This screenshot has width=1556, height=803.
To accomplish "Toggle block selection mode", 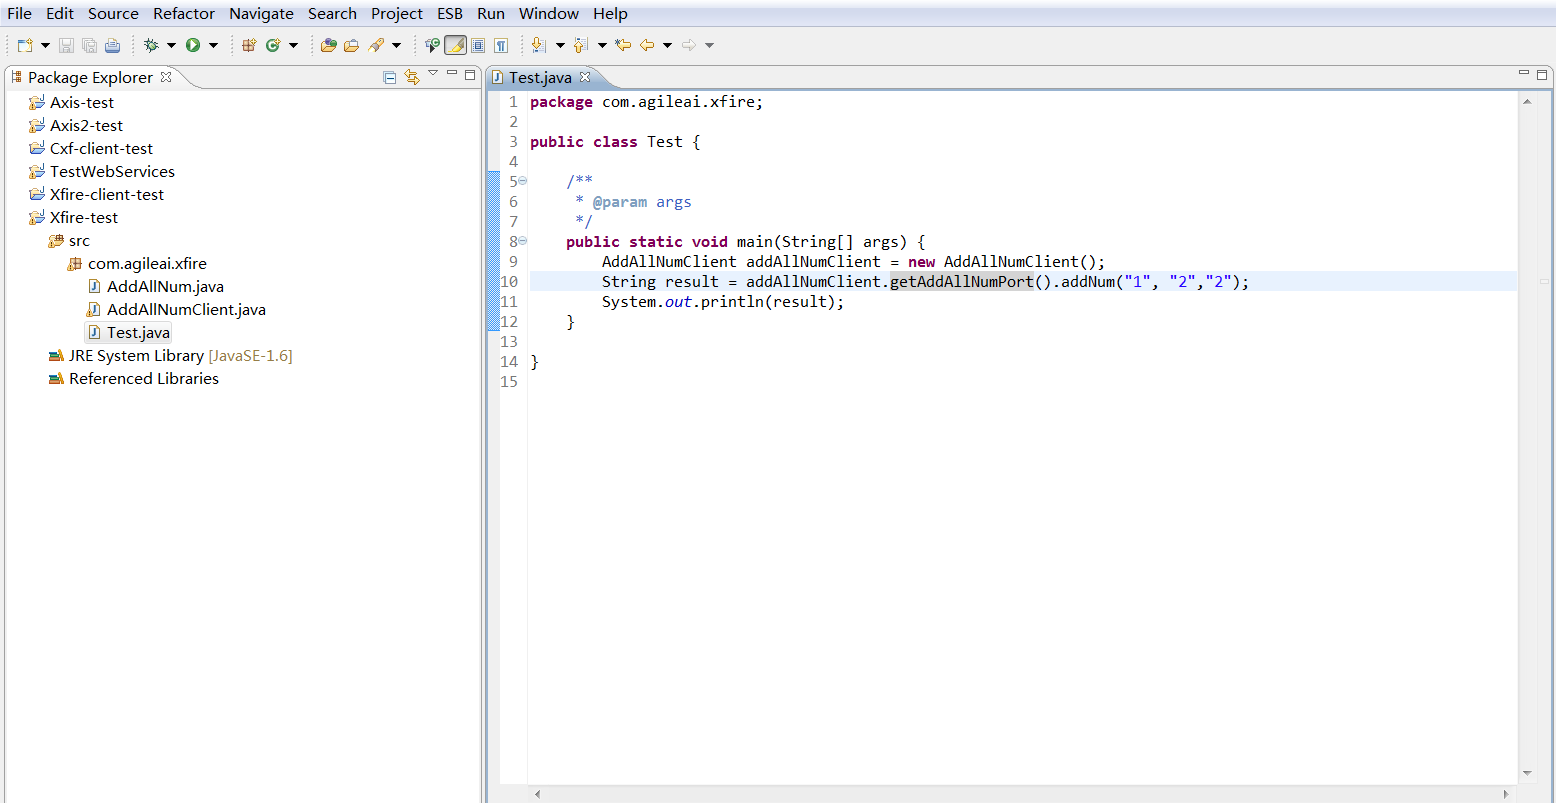I will pyautogui.click(x=478, y=45).
